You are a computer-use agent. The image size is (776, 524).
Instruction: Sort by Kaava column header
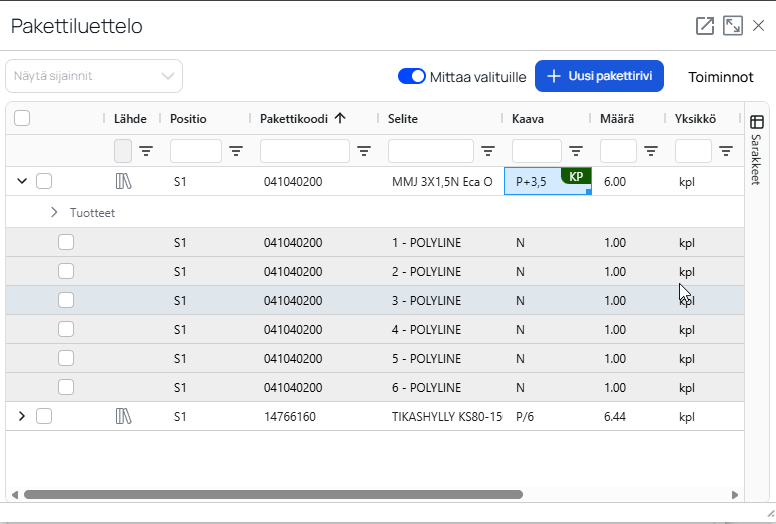(x=528, y=119)
